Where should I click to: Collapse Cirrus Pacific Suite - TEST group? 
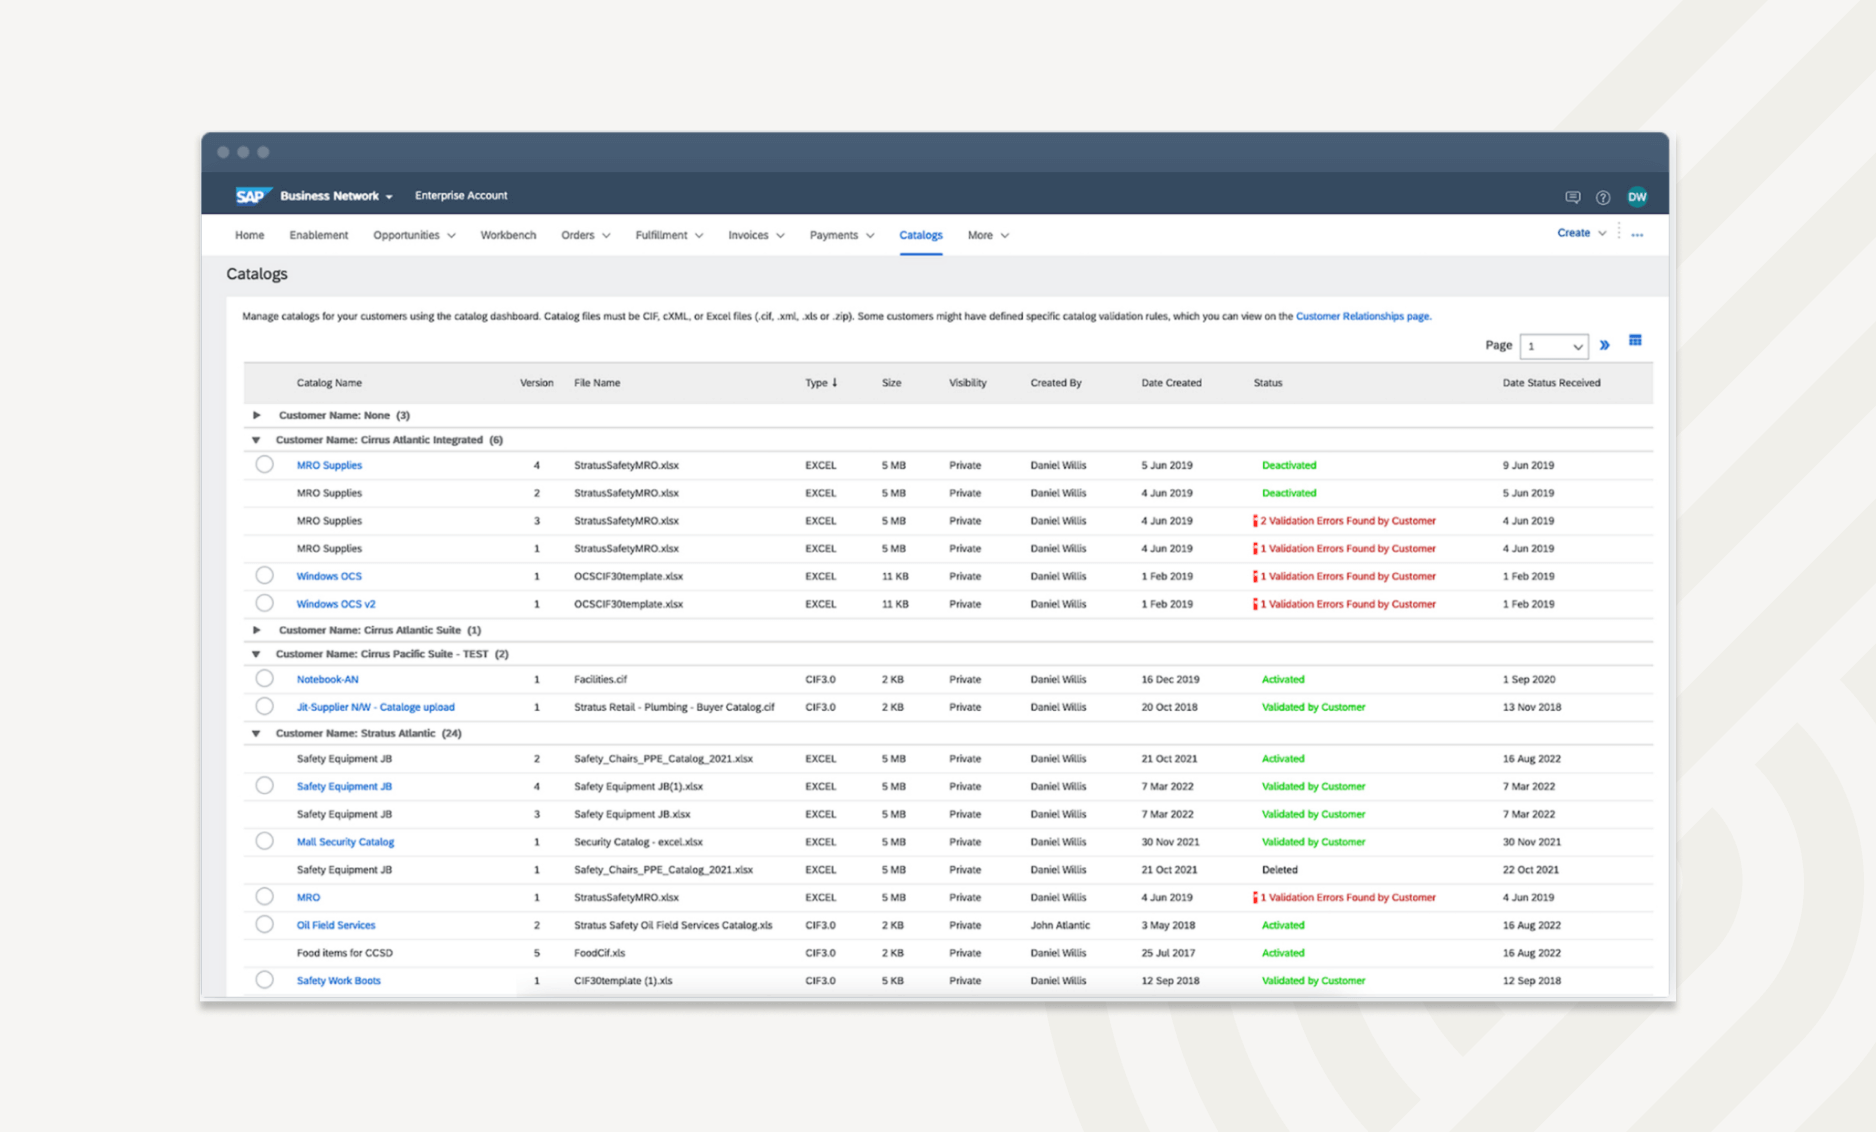coord(256,654)
